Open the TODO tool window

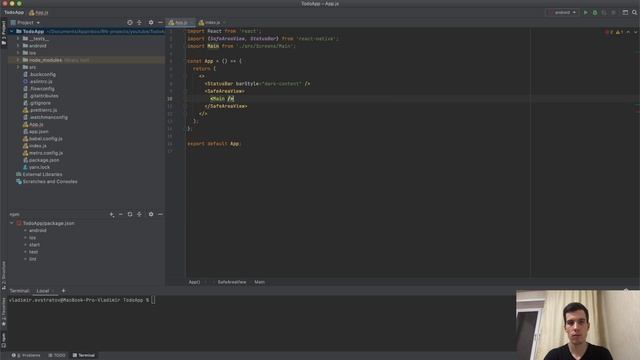coord(57,356)
